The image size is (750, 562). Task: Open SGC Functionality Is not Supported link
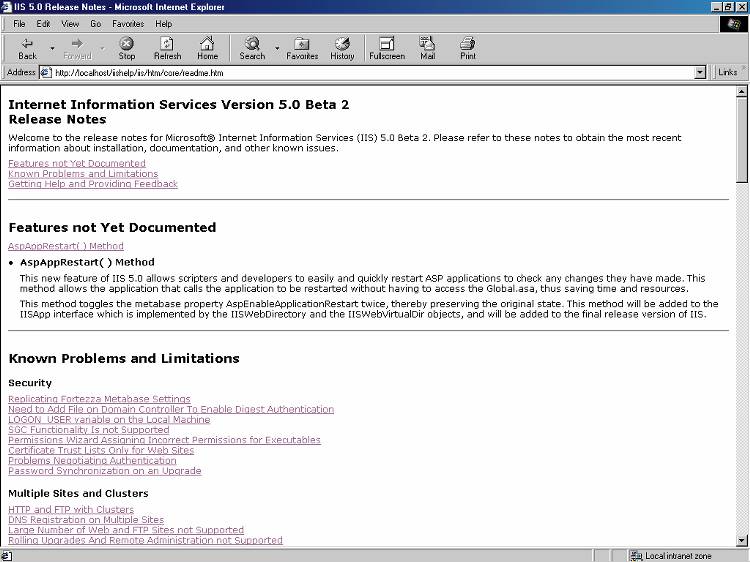pos(88,430)
